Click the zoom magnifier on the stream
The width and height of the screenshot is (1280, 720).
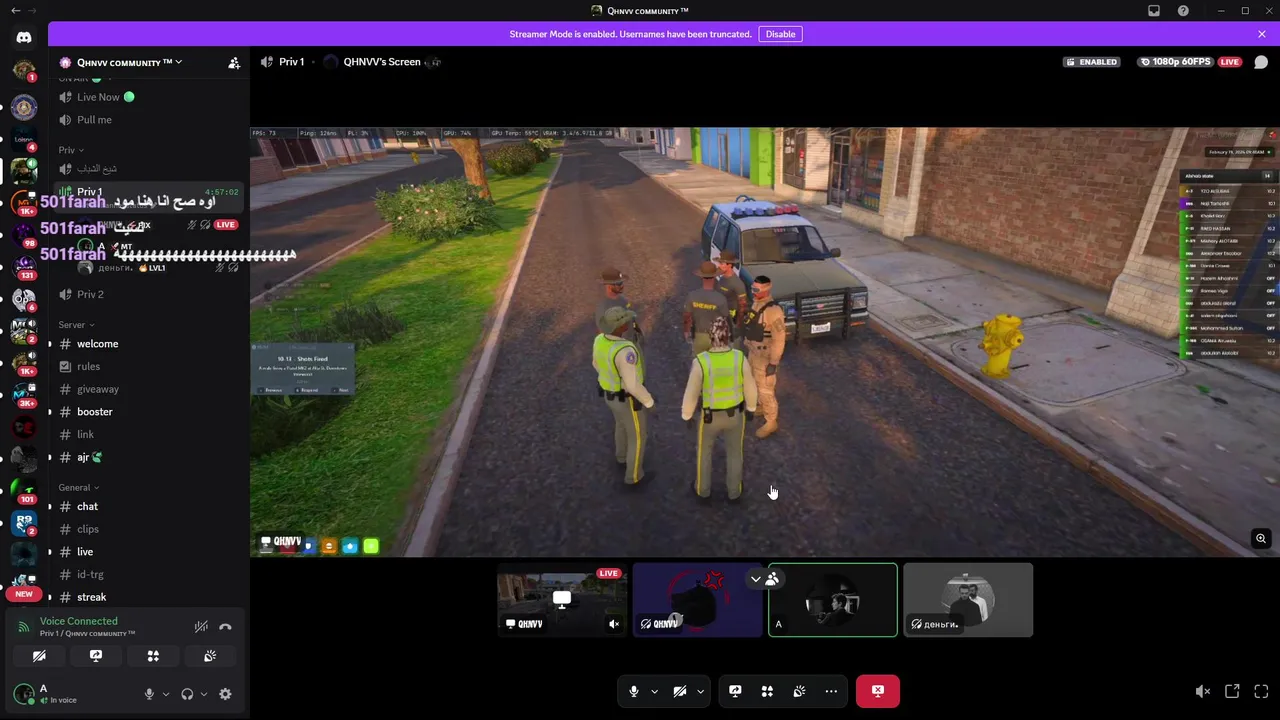pos(1261,539)
